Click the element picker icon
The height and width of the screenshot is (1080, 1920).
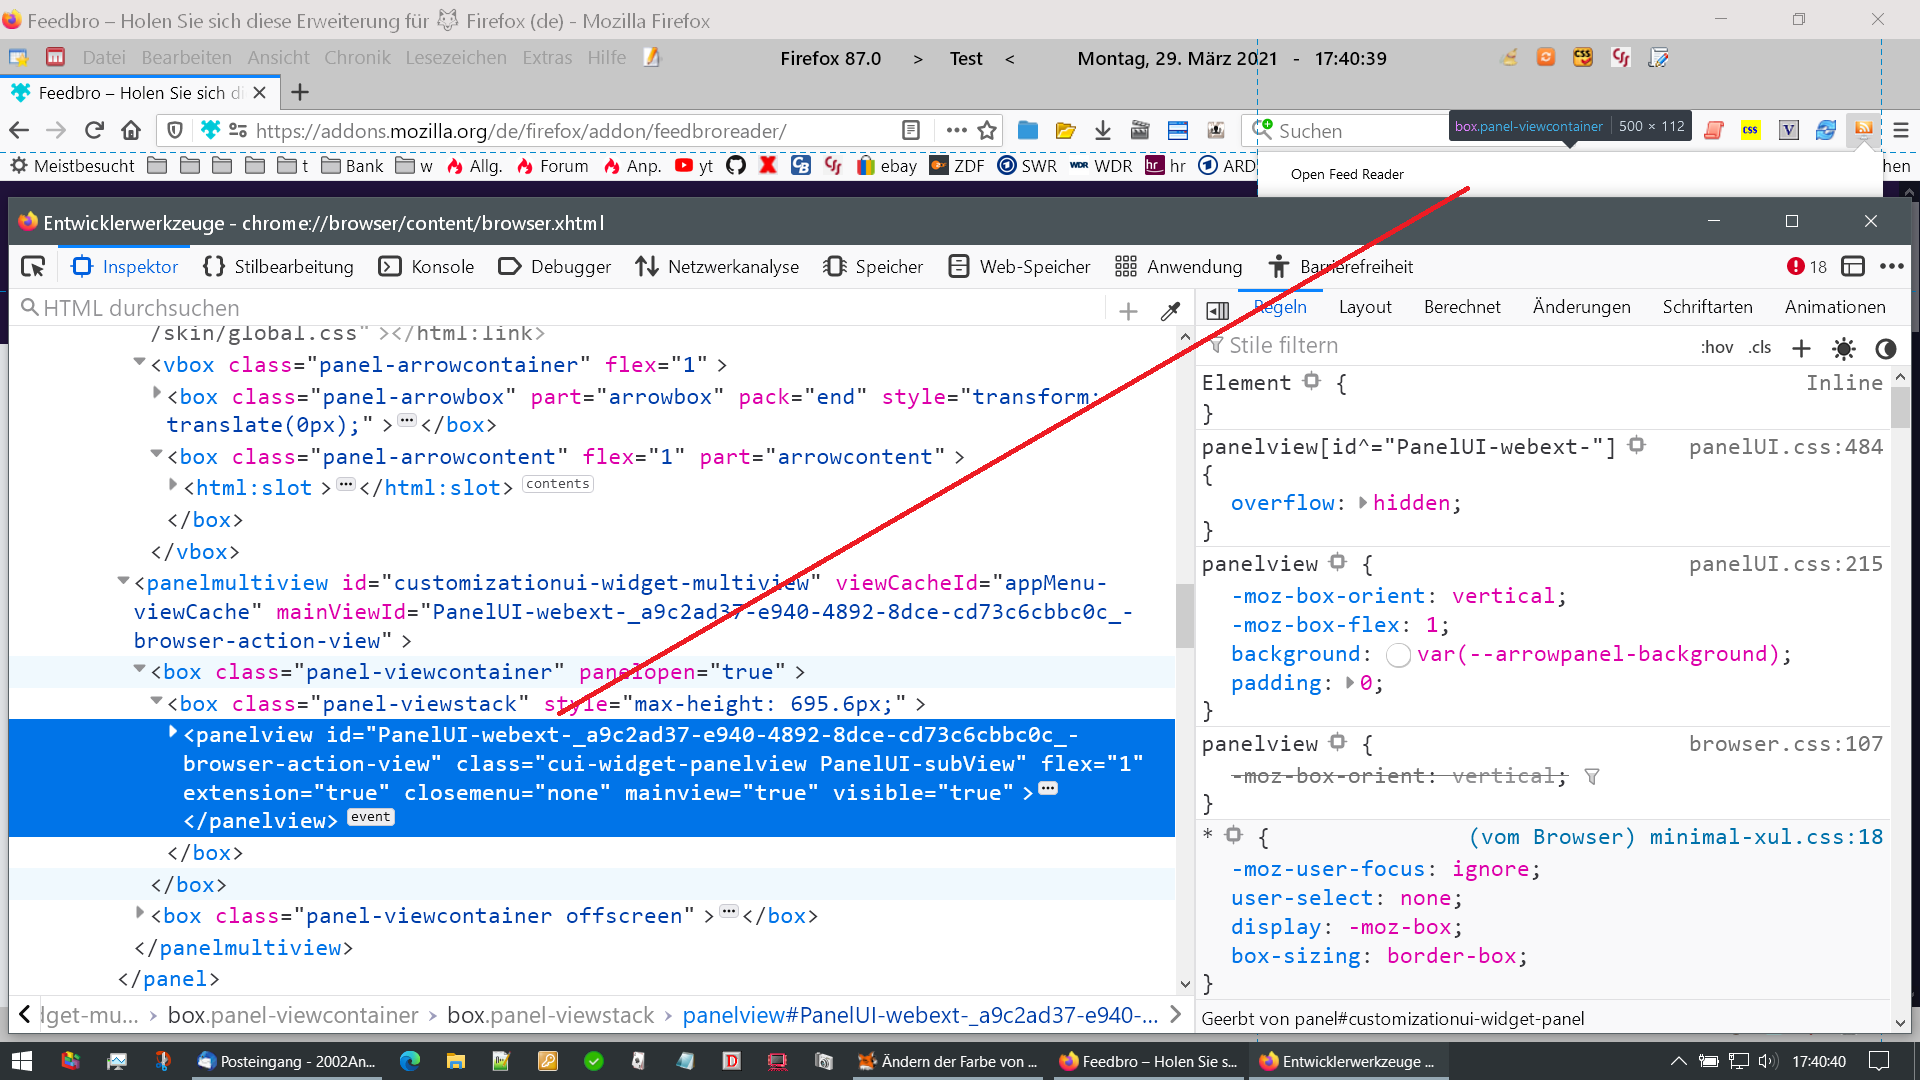[x=33, y=267]
